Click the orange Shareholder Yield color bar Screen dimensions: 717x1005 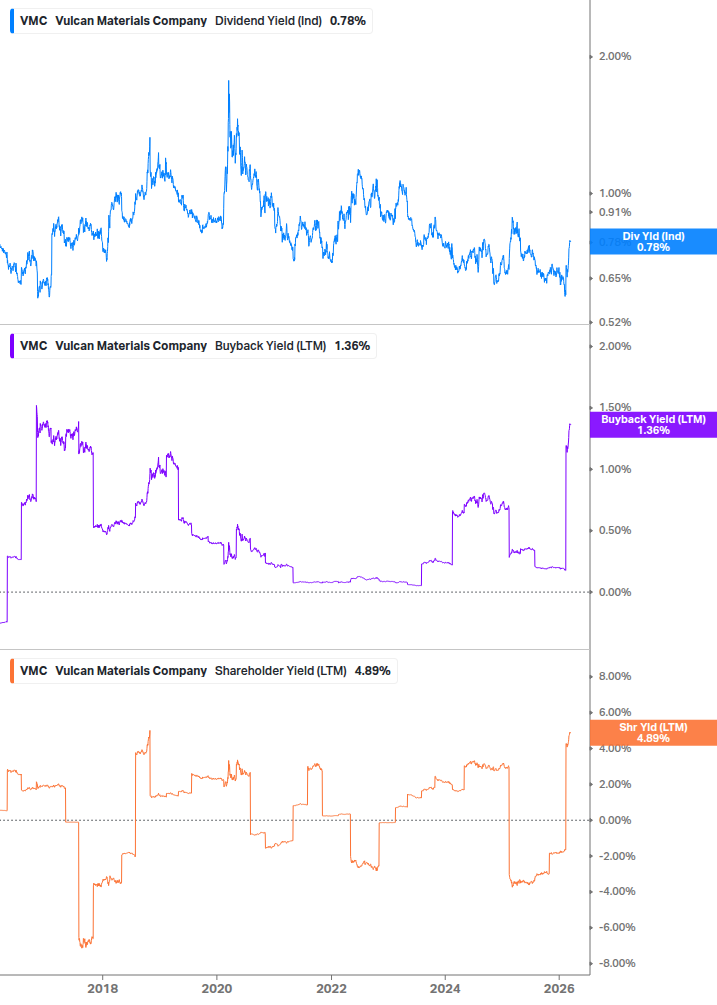click(12, 670)
